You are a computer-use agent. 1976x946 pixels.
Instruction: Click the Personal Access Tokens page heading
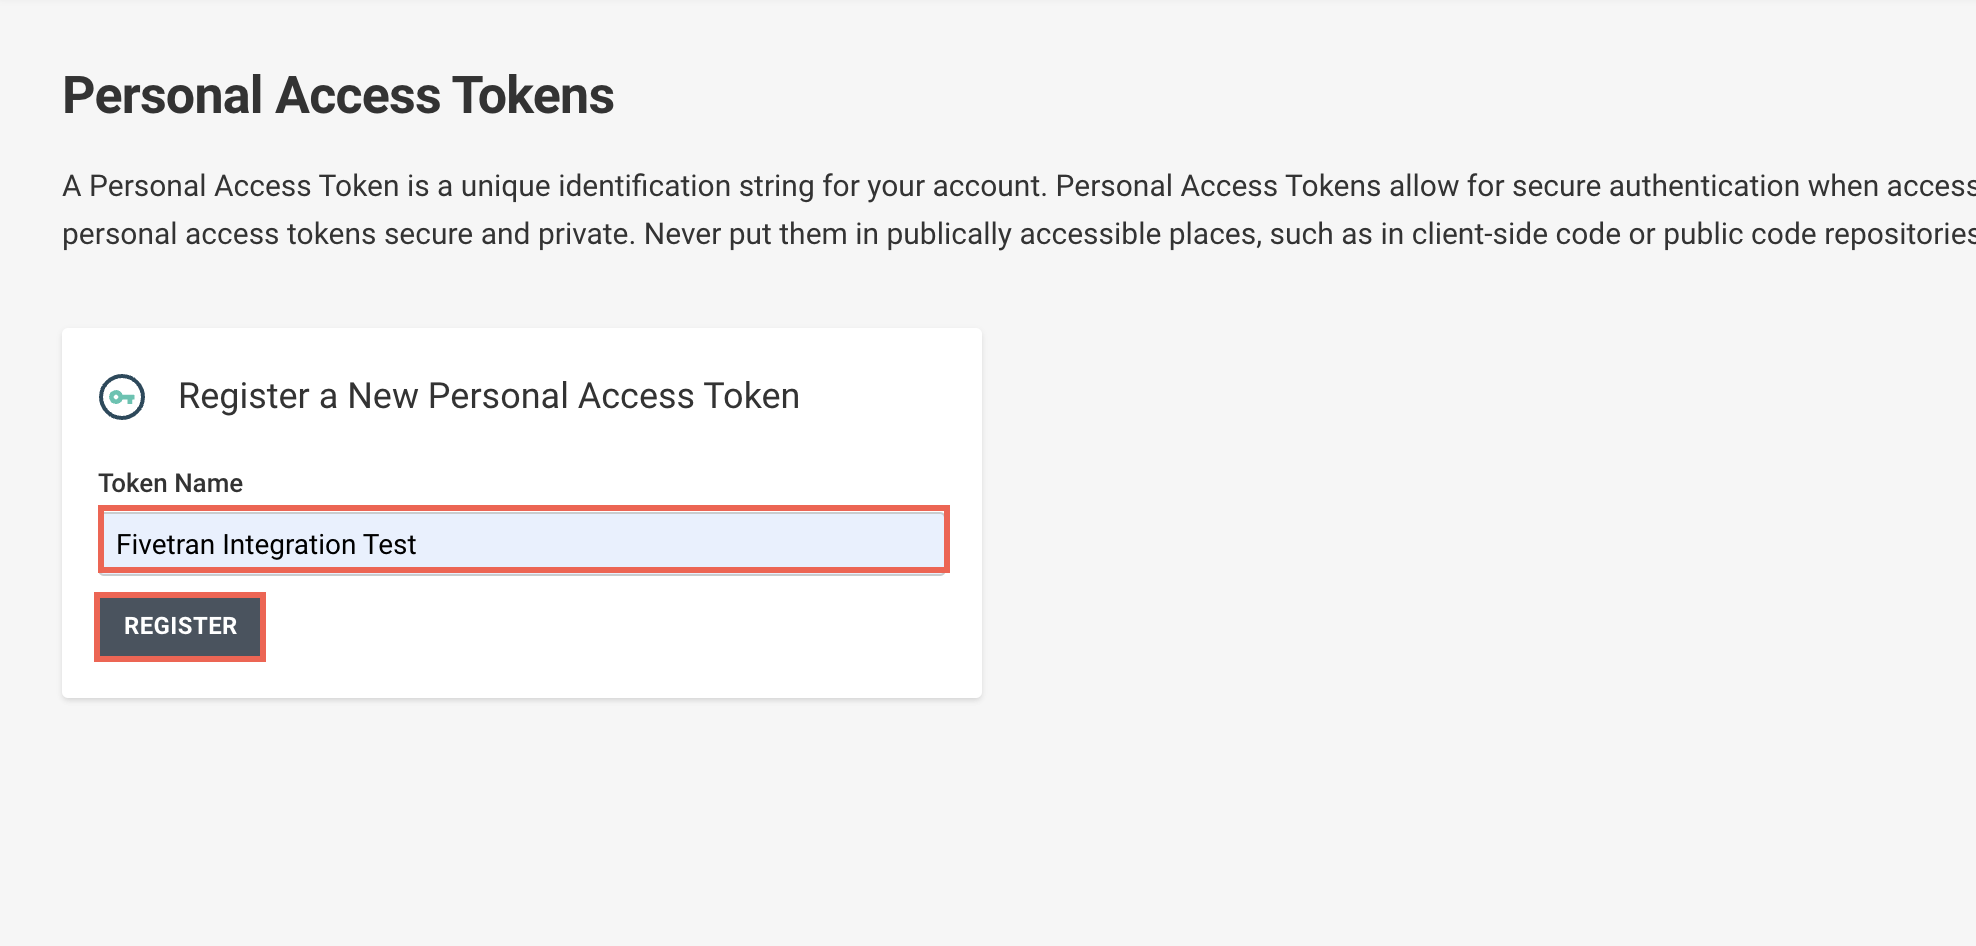point(338,96)
